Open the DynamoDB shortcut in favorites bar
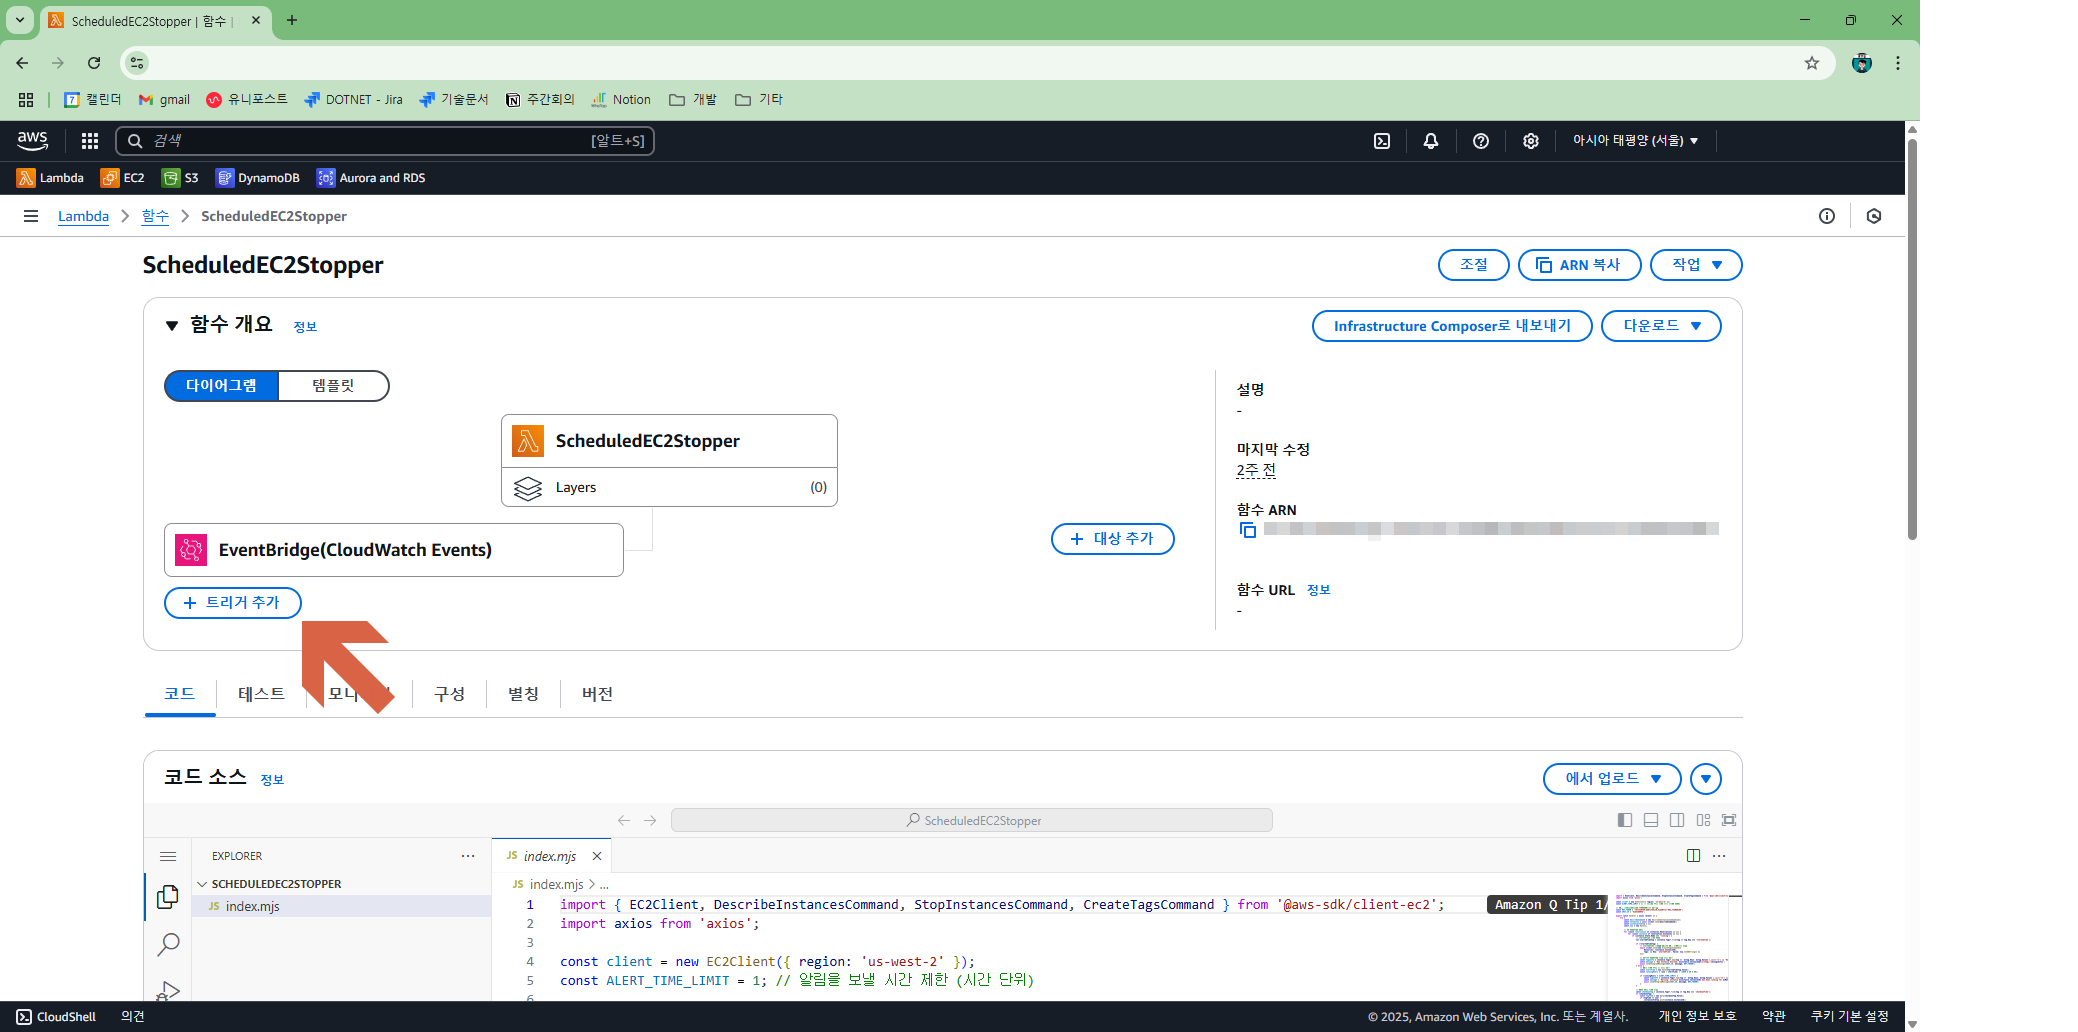2078x1032 pixels. [x=258, y=178]
